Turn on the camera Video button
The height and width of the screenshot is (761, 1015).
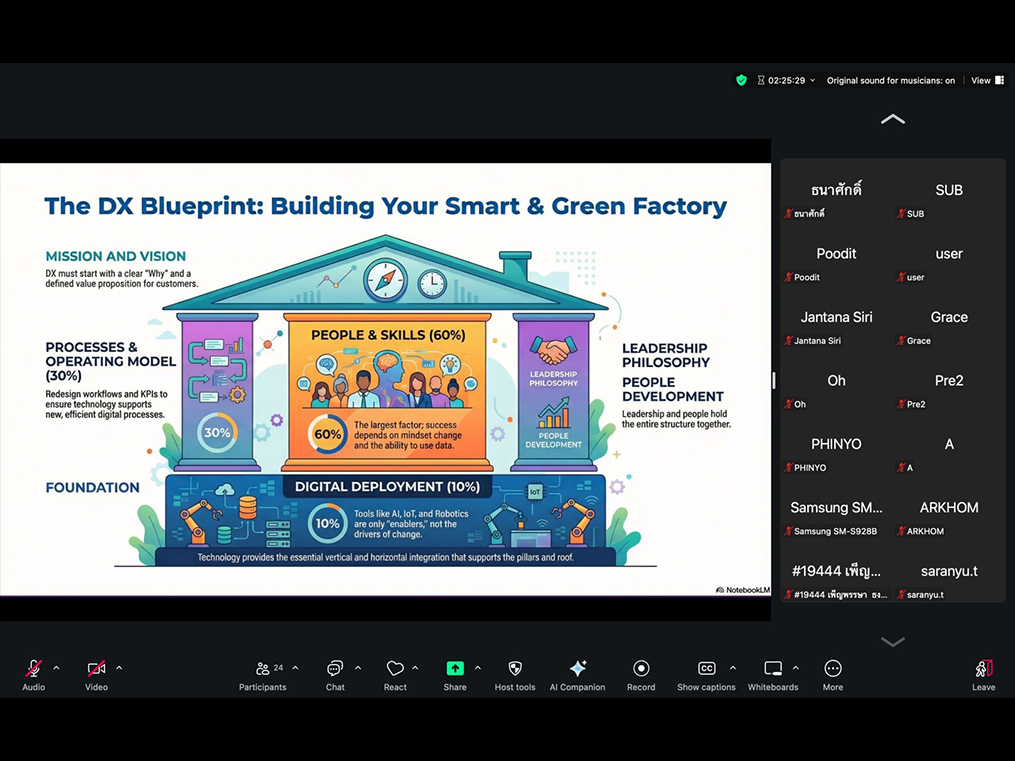pos(96,669)
